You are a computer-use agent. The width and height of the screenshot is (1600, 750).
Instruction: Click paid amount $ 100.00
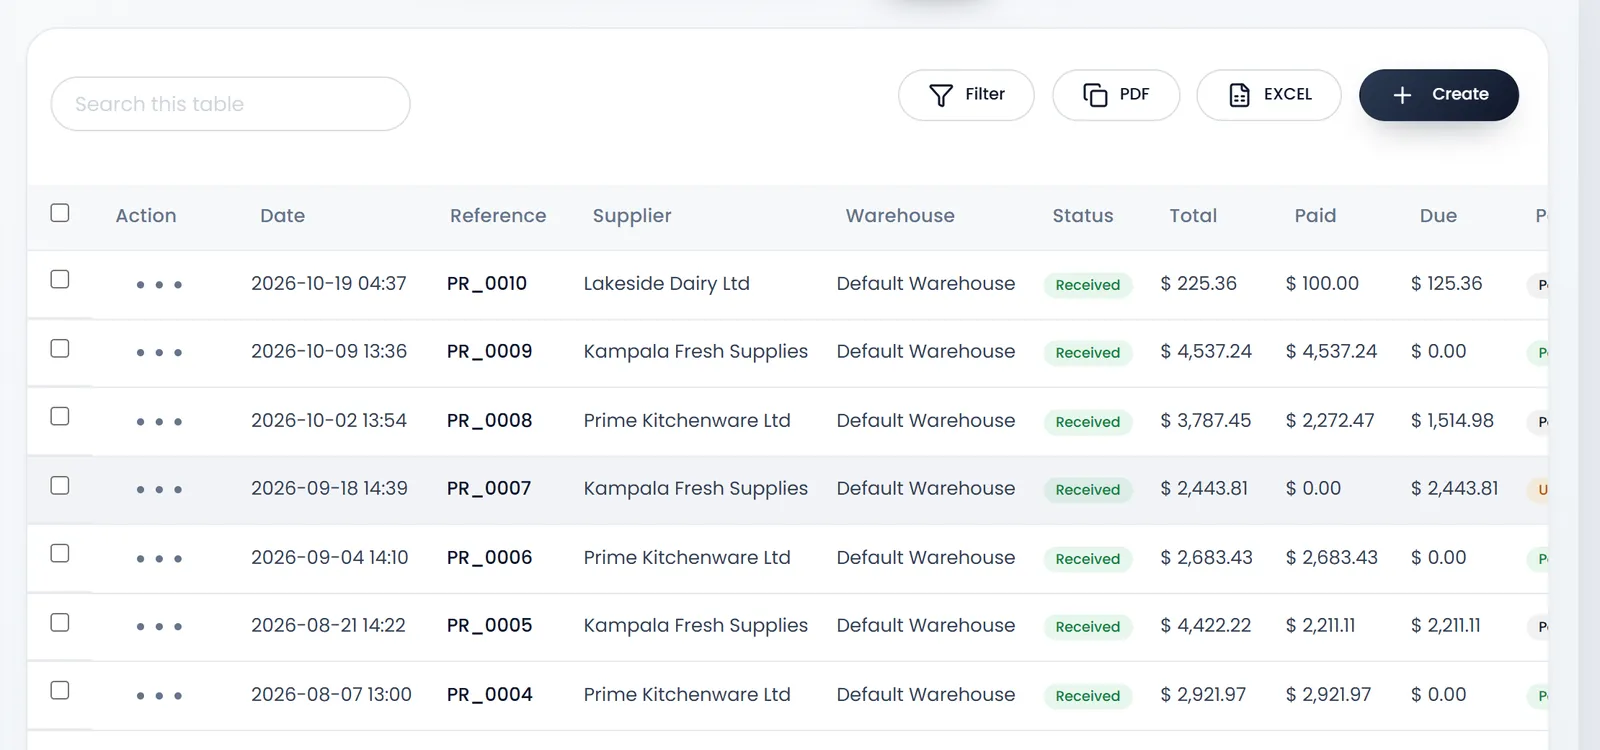tap(1322, 284)
